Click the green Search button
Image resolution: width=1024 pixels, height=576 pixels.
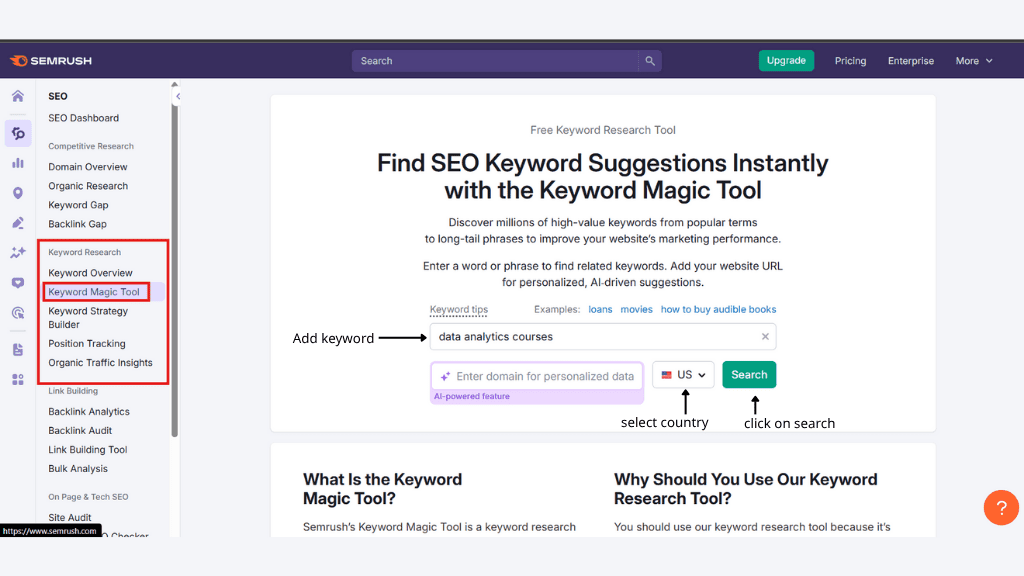pos(749,375)
